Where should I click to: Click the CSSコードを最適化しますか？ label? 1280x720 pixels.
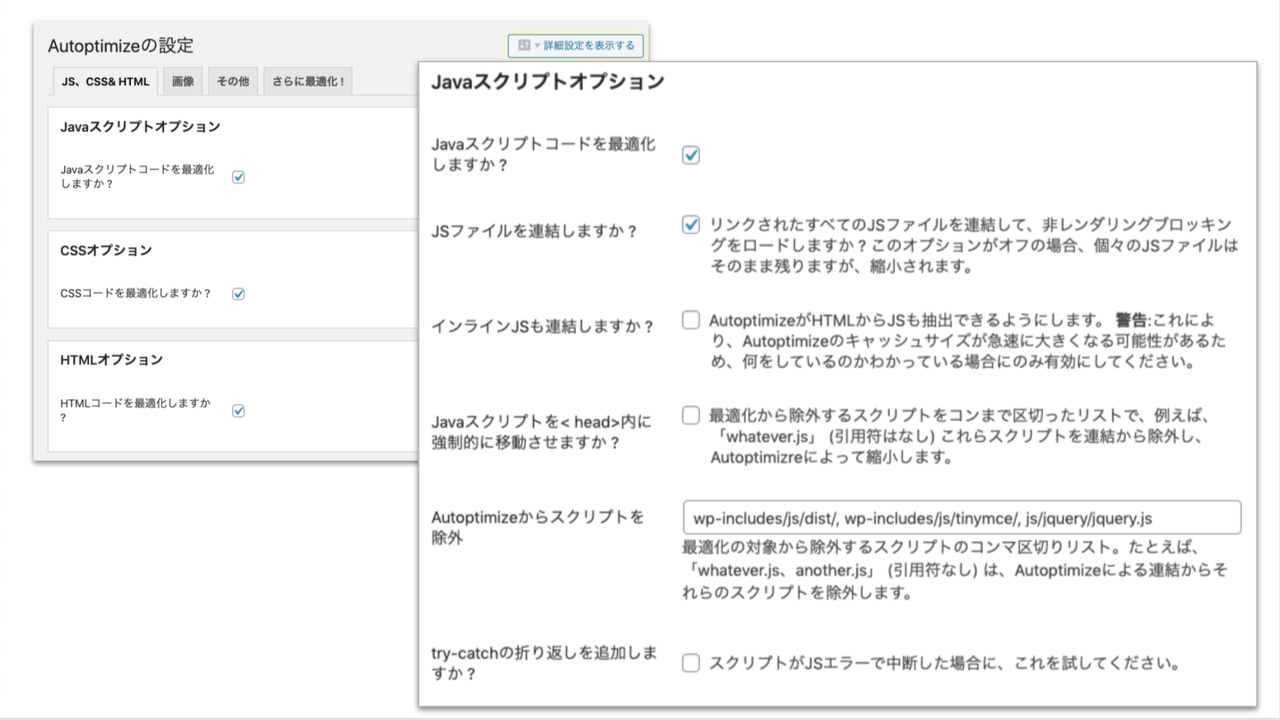click(x=136, y=294)
